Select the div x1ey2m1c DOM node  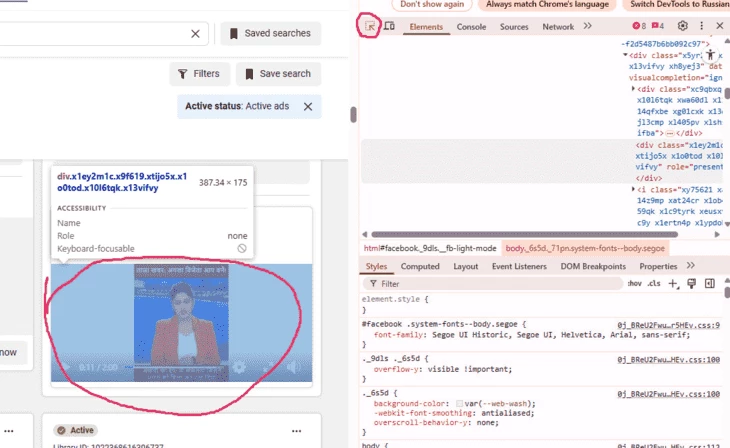tap(542, 161)
